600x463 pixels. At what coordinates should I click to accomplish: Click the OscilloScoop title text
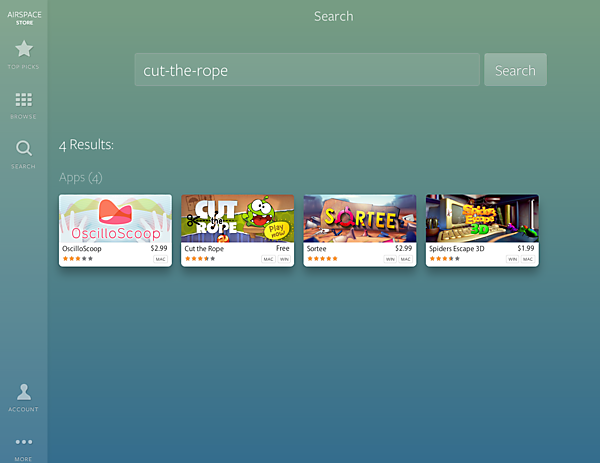tap(82, 249)
